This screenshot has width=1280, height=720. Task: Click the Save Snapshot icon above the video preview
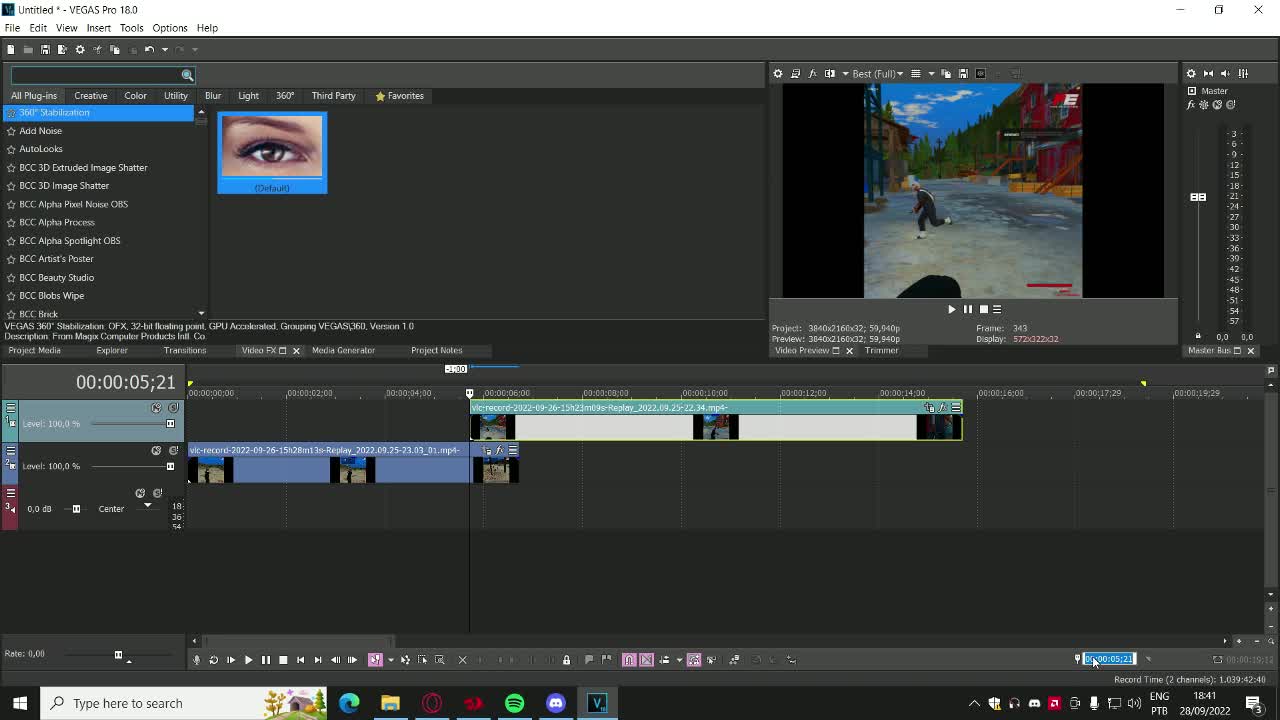(x=964, y=73)
